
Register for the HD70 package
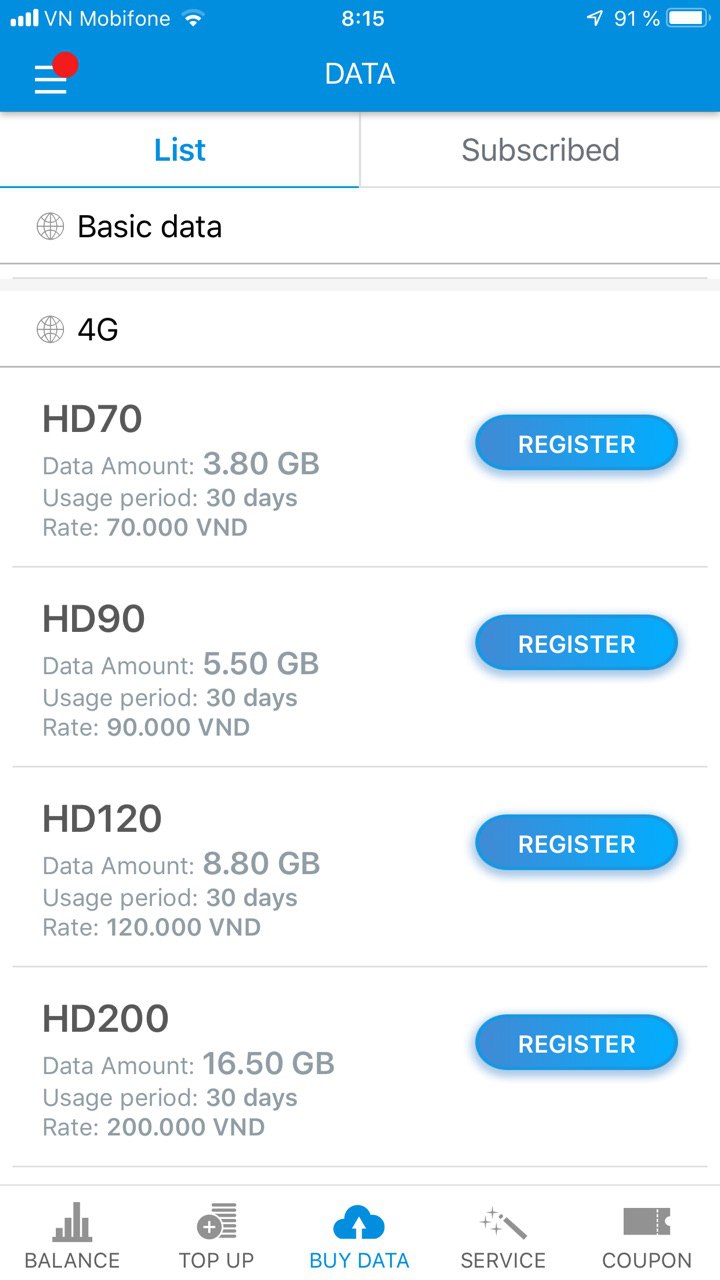pyautogui.click(x=576, y=444)
